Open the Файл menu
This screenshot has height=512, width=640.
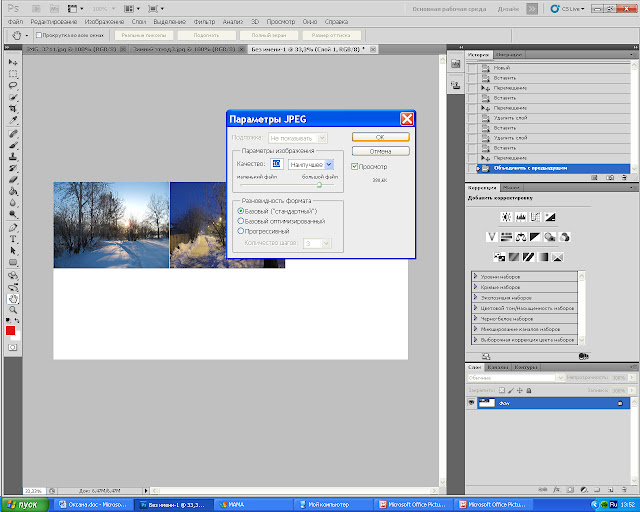click(15, 22)
